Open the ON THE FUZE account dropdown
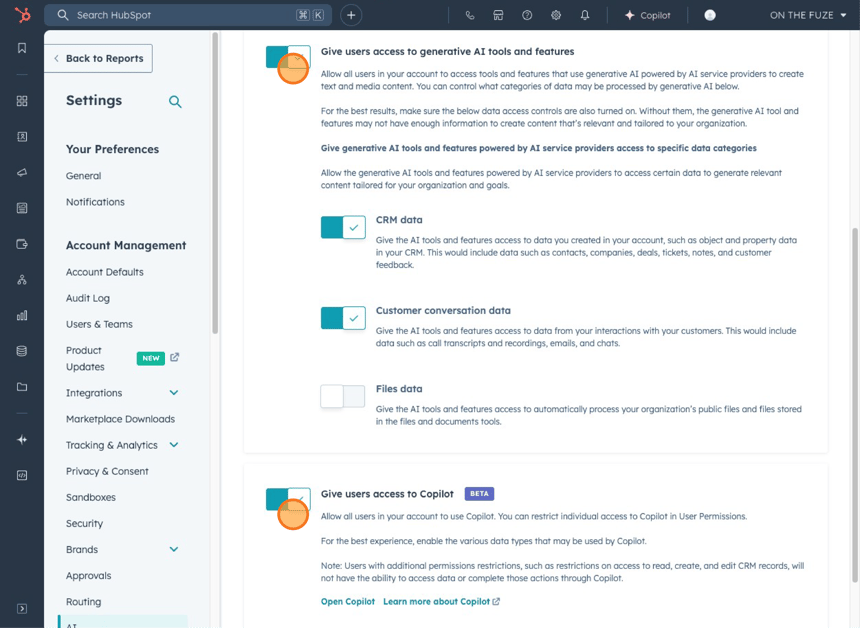This screenshot has width=860, height=628. (808, 15)
